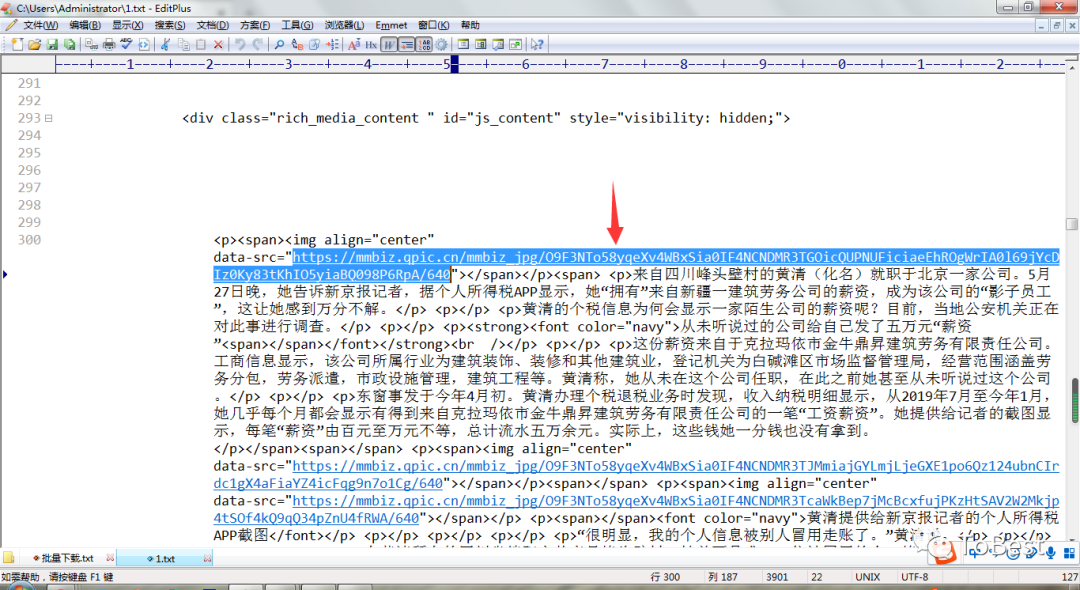Image resolution: width=1080 pixels, height=590 pixels.
Task: Create a new document from toolbar
Action: point(17,45)
